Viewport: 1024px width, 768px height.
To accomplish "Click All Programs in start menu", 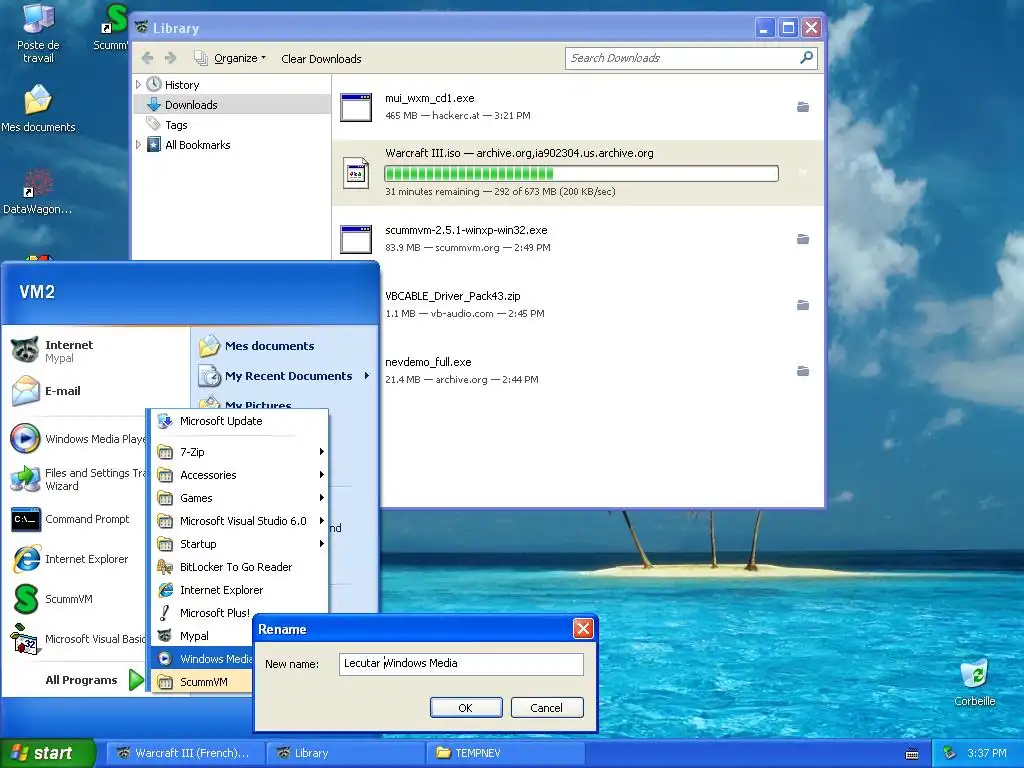I will click(93, 680).
